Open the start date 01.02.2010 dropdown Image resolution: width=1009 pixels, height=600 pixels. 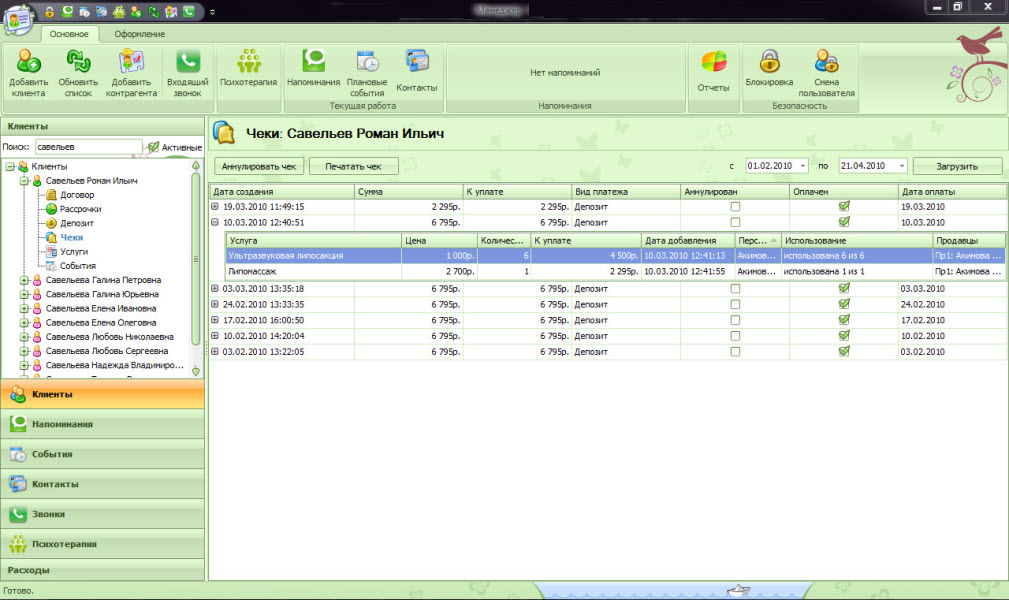[803, 166]
